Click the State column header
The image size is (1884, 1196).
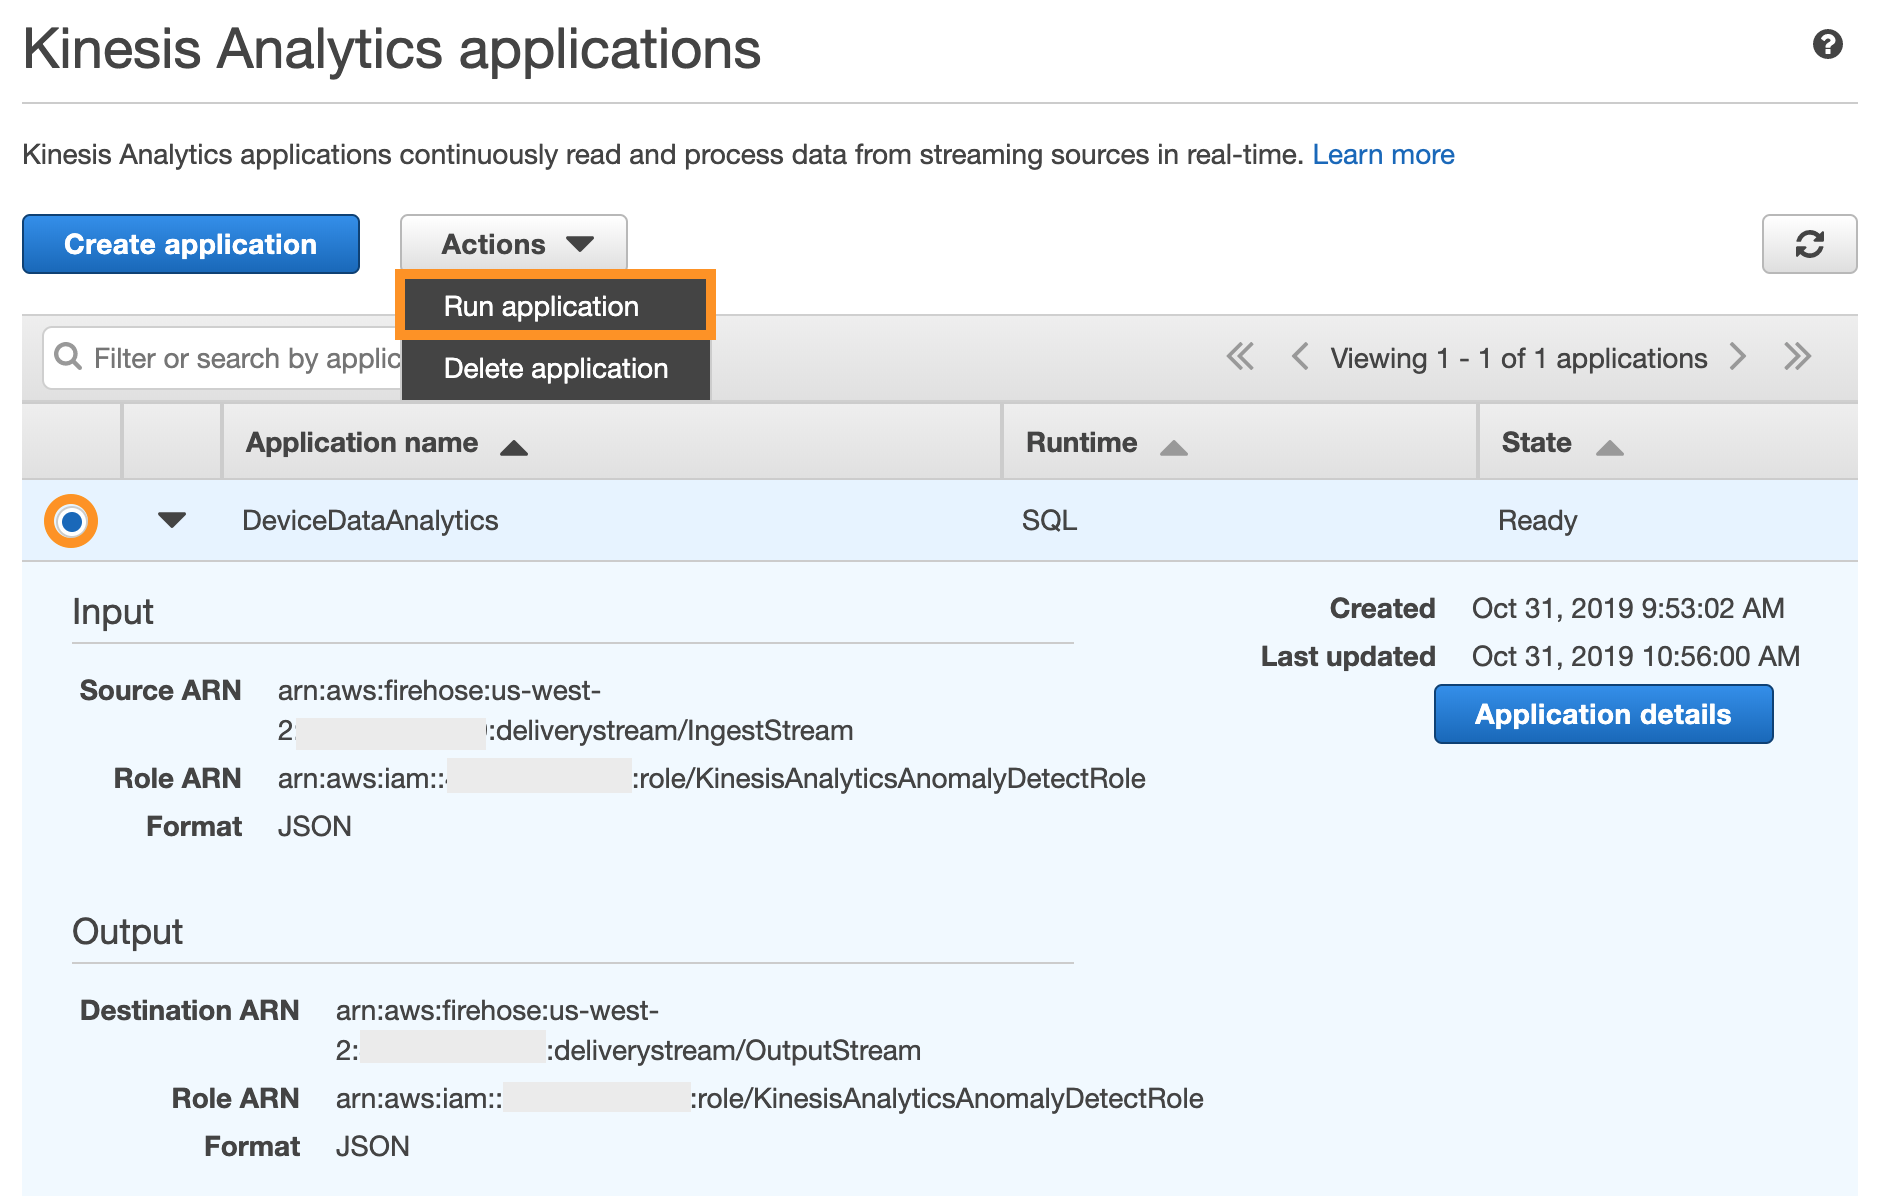click(x=1668, y=442)
